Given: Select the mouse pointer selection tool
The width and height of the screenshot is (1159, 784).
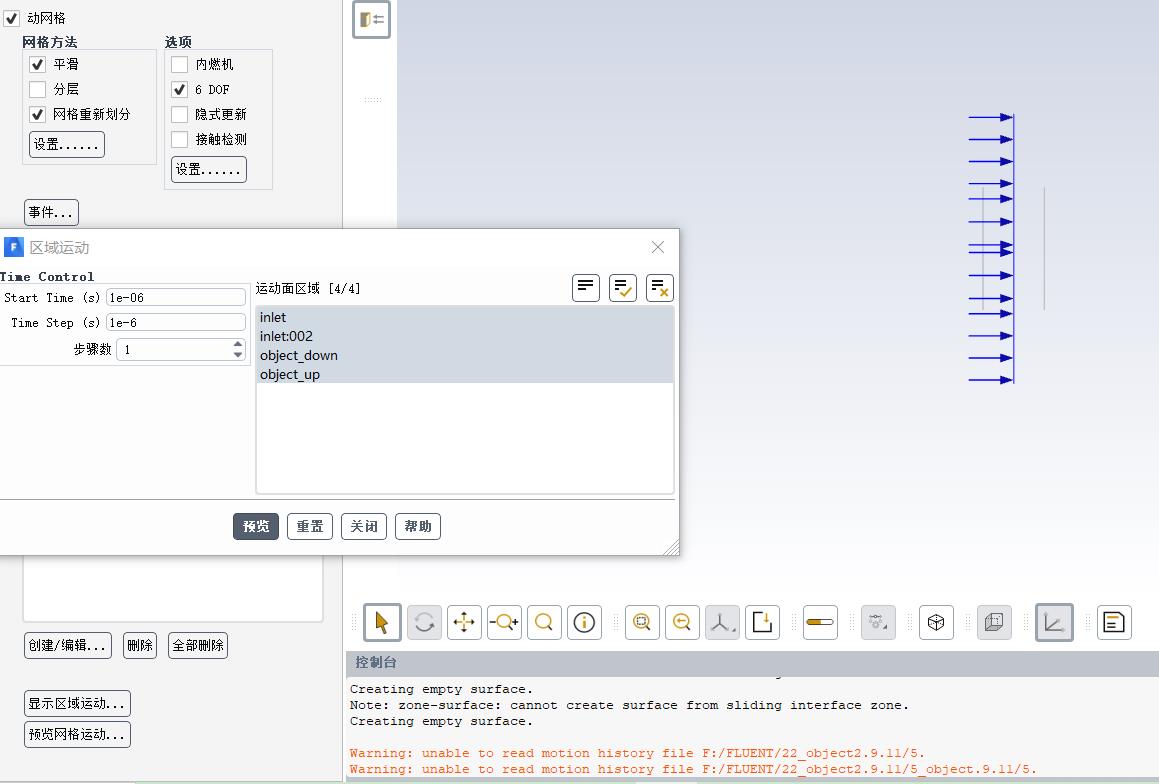Looking at the screenshot, I should tap(382, 622).
